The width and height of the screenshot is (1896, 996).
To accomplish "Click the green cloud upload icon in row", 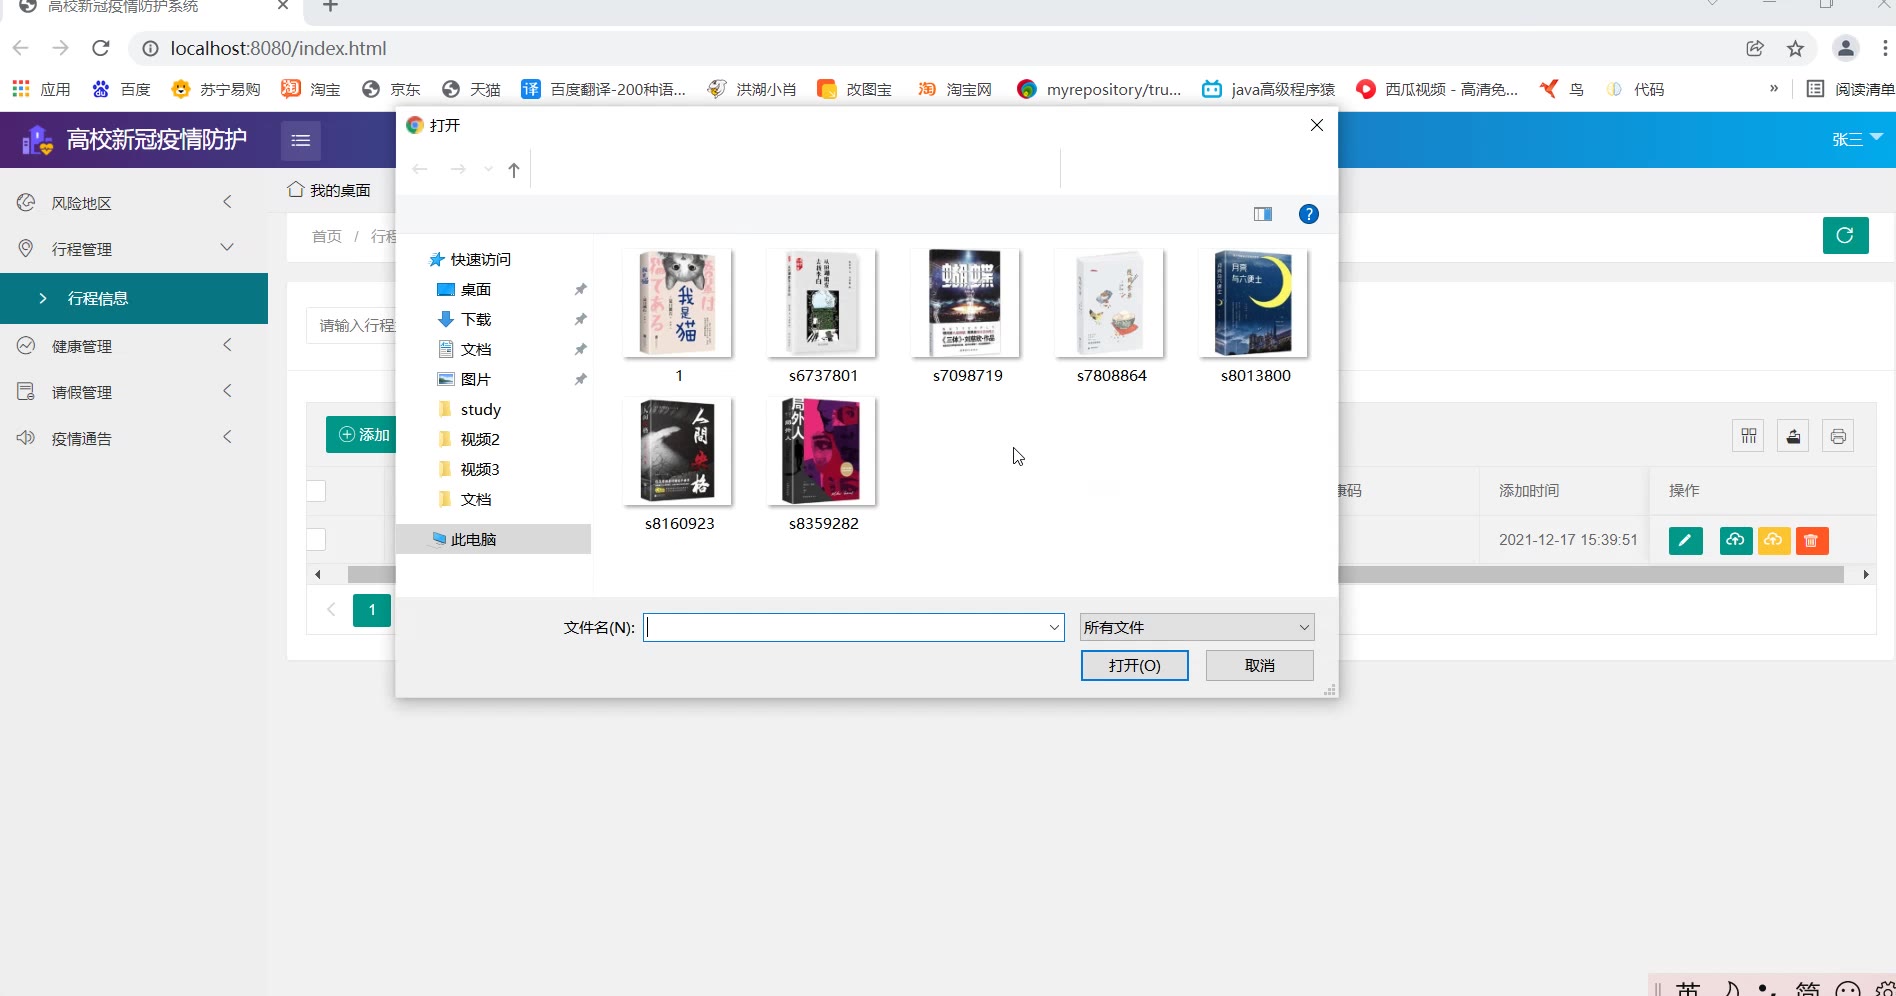I will point(1735,541).
